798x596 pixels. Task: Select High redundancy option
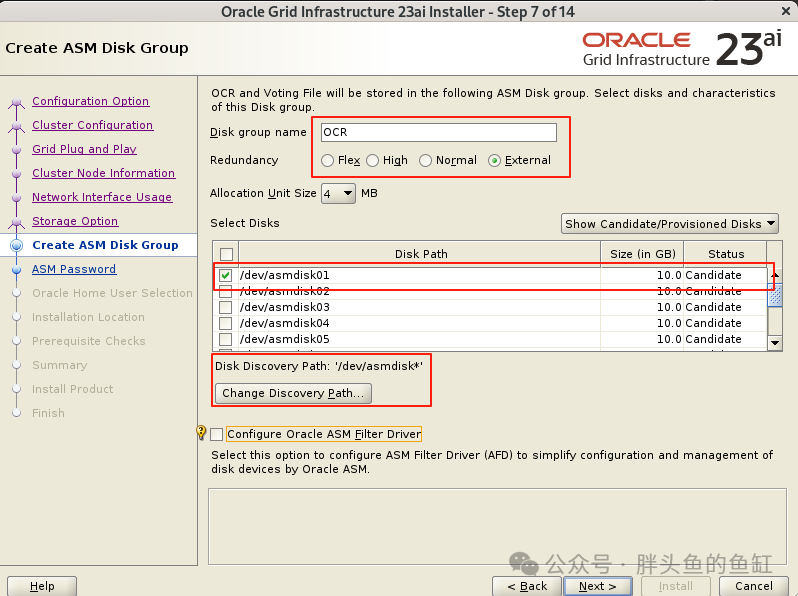click(373, 160)
